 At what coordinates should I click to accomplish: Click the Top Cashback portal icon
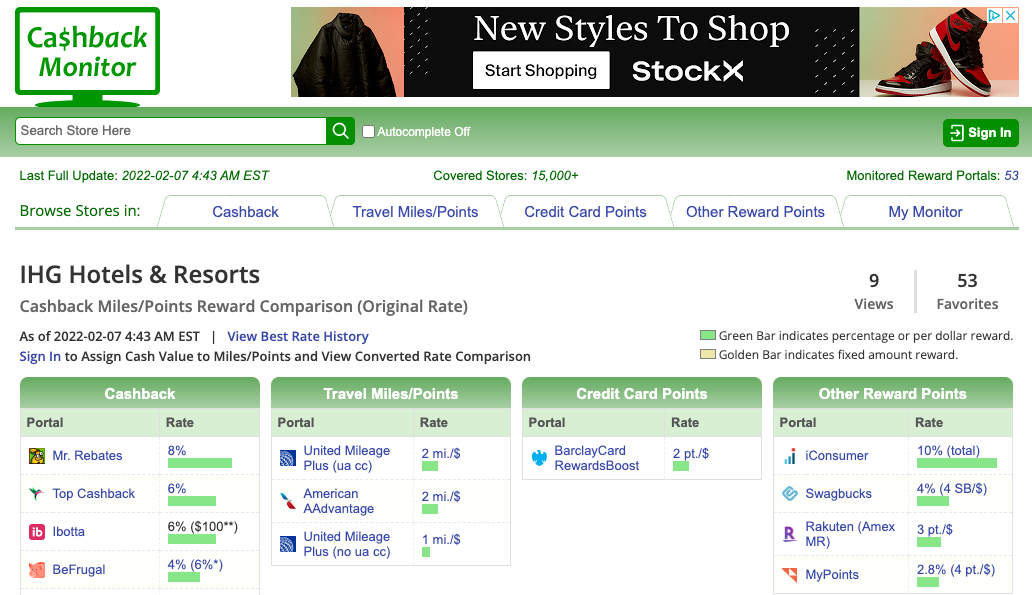(37, 494)
